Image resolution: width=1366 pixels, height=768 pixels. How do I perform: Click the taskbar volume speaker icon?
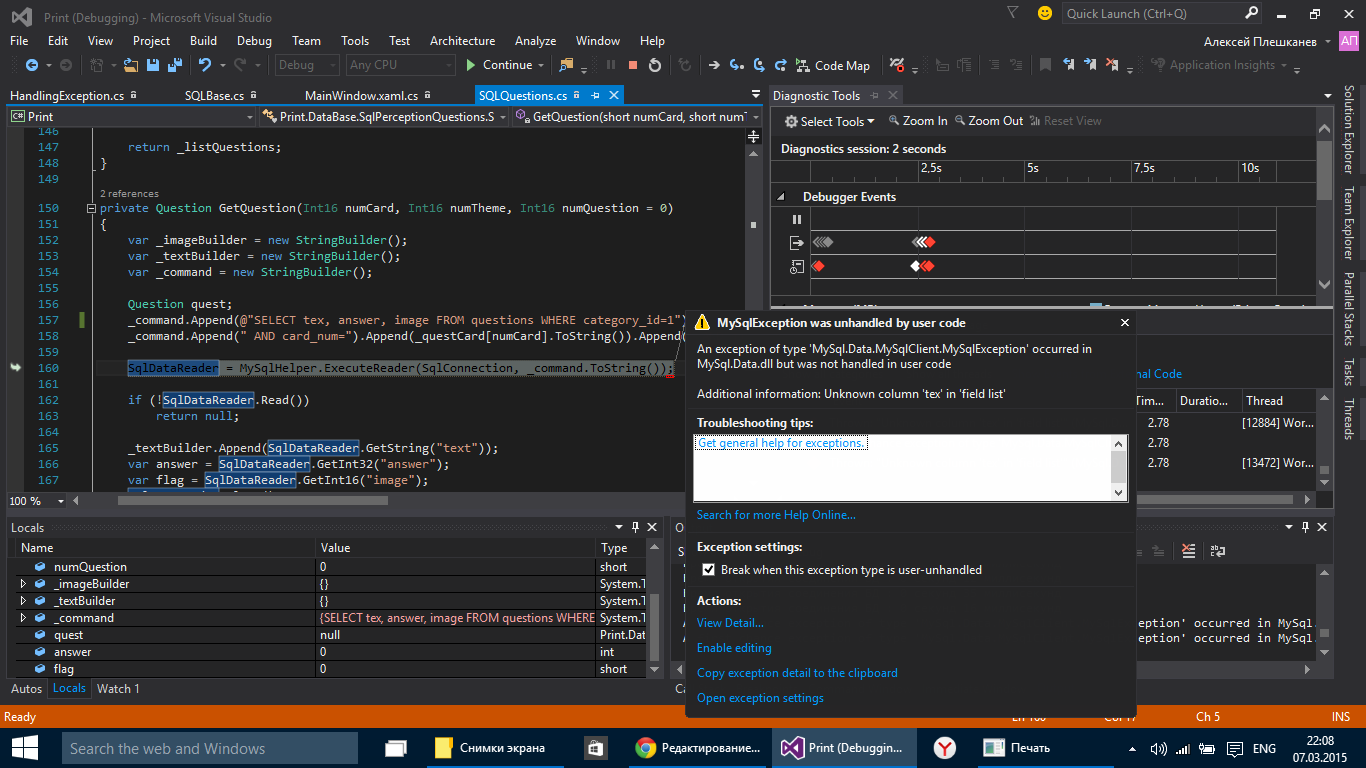pyautogui.click(x=1160, y=748)
